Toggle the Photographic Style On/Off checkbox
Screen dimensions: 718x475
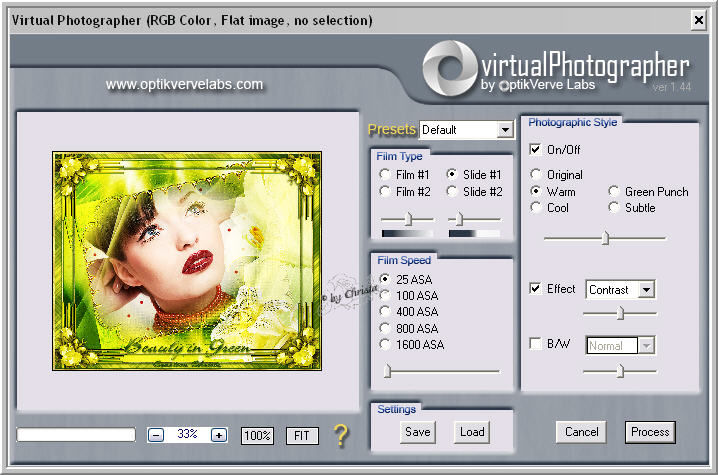[535, 149]
